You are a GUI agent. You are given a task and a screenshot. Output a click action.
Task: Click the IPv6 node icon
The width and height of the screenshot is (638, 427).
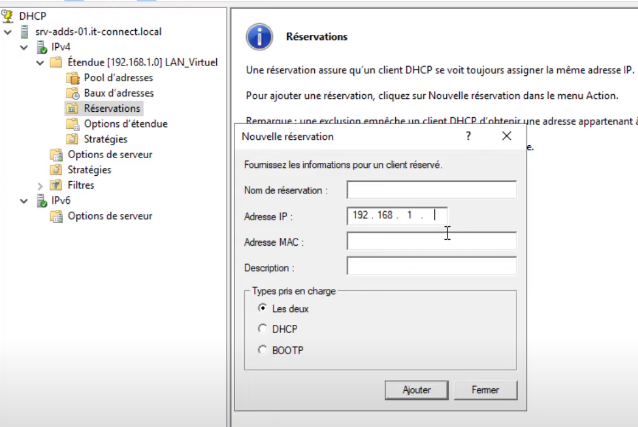click(42, 201)
